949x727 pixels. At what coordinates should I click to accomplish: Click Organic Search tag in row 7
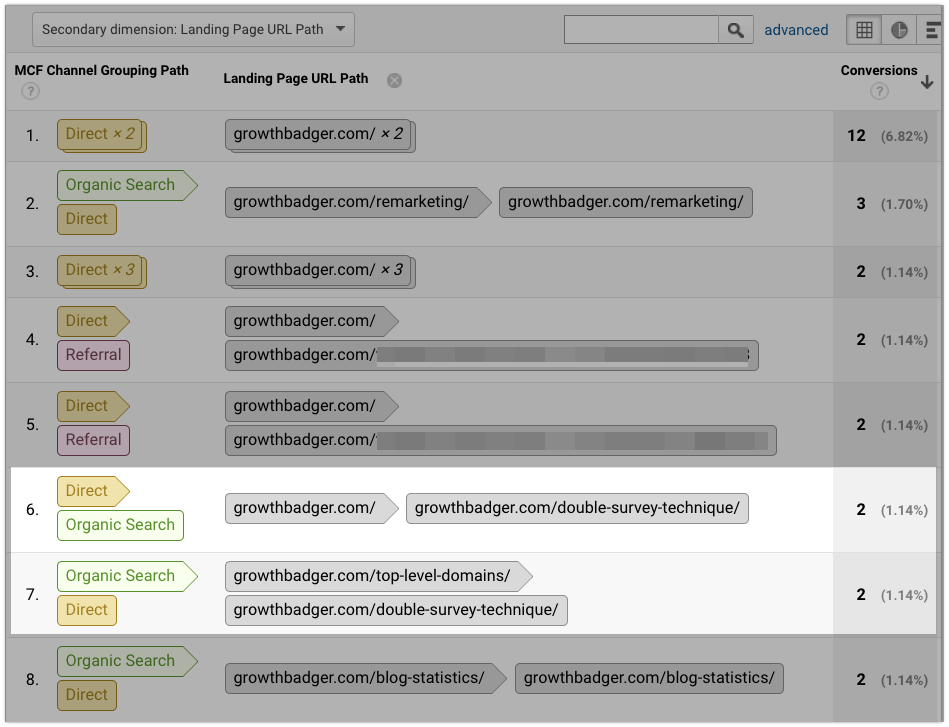pos(127,576)
